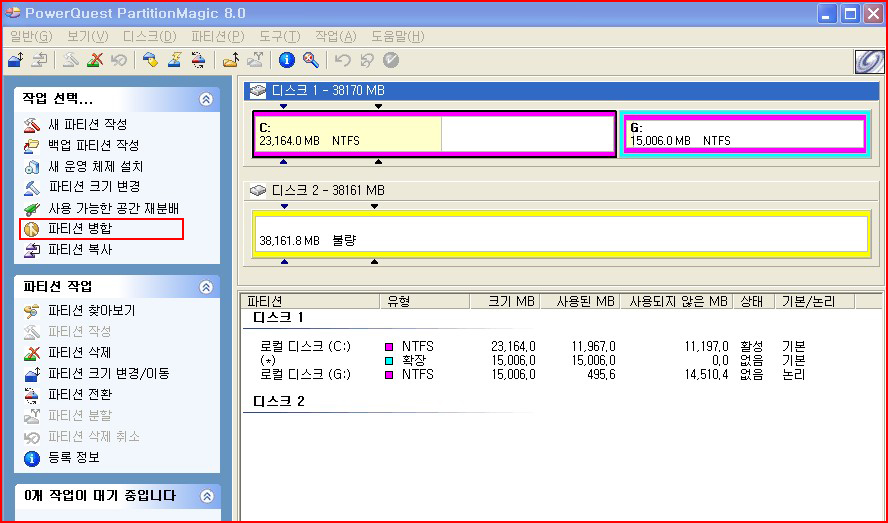The width and height of the screenshot is (888, 523).
Task: Click the Format partition lightning toolbar icon
Action: [x=174, y=59]
